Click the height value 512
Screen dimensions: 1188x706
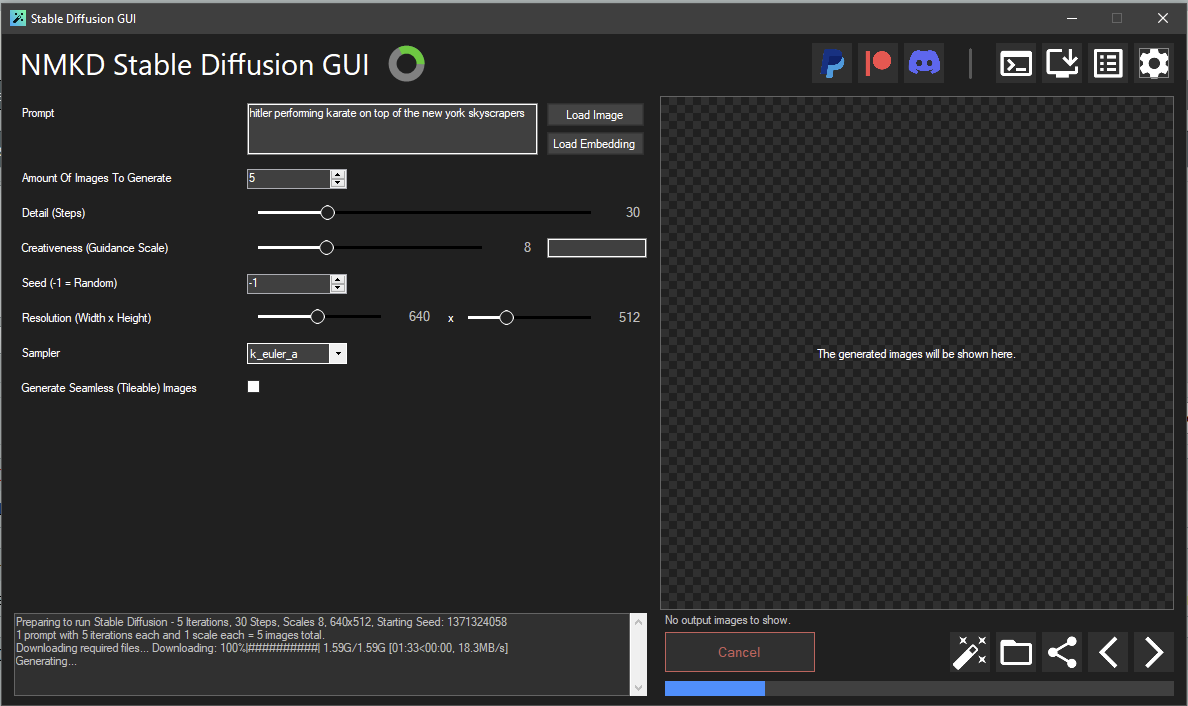(629, 317)
